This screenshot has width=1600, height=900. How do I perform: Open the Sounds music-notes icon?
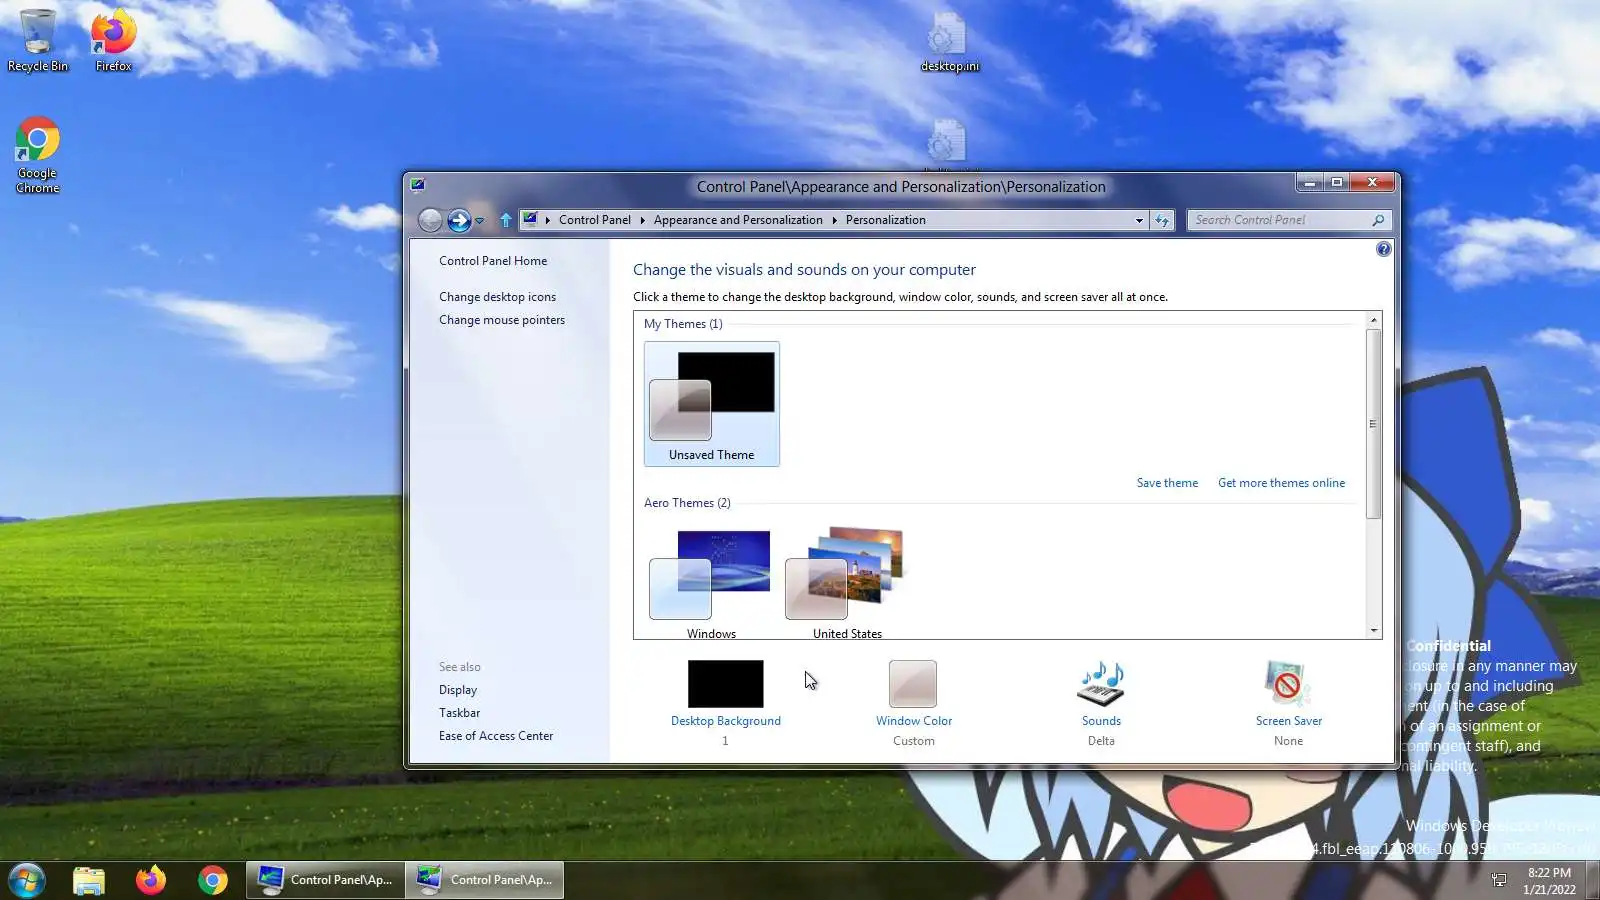tap(1101, 684)
